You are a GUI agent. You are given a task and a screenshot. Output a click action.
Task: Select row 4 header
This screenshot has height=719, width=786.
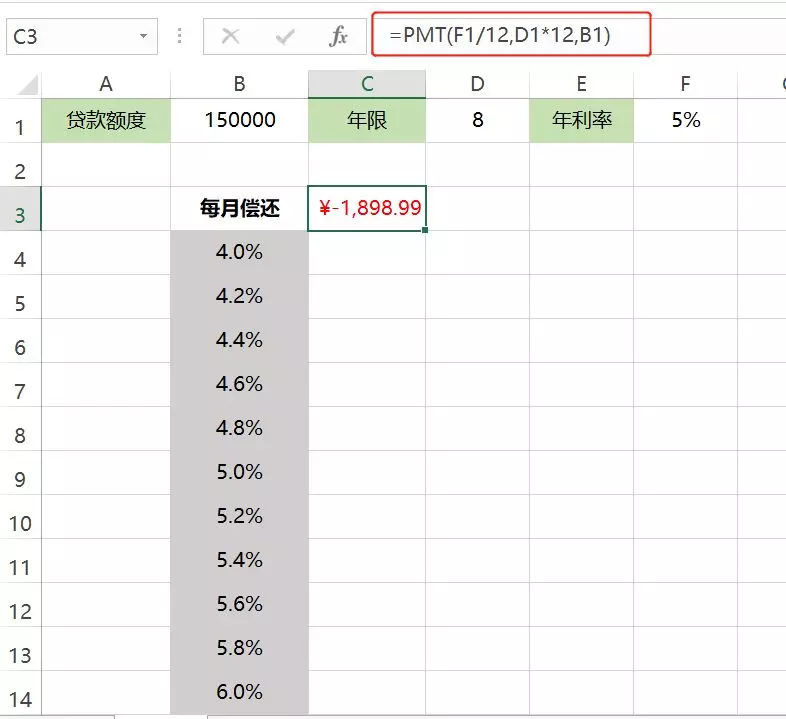tap(20, 253)
